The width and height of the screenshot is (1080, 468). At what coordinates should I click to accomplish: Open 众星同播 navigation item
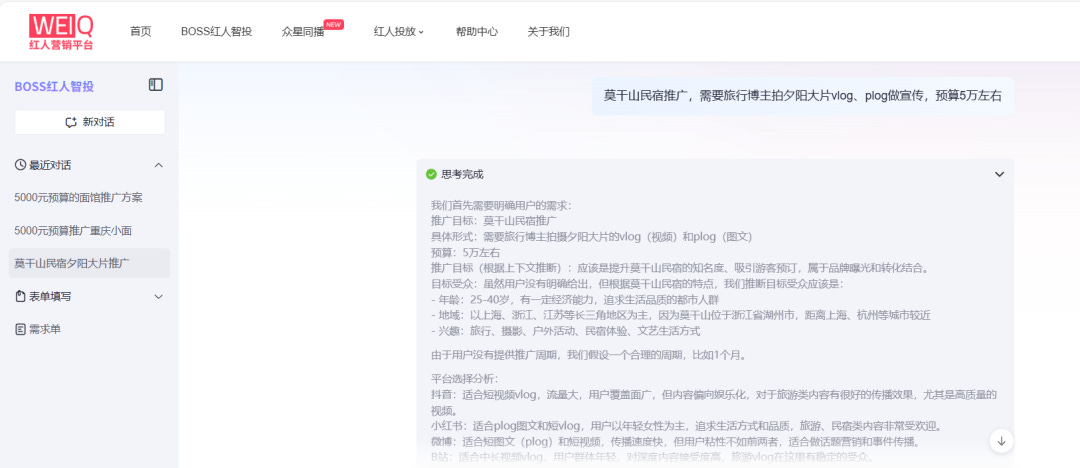(302, 32)
